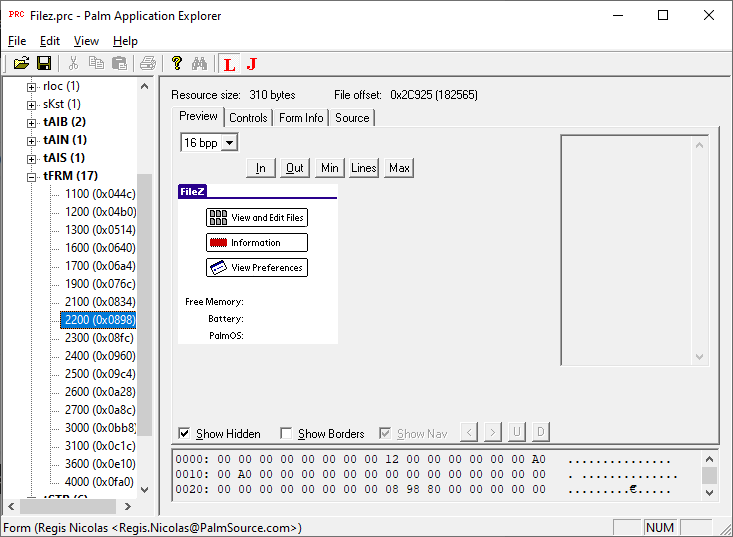Collapse the tFRM (17) tree node

coord(32,176)
